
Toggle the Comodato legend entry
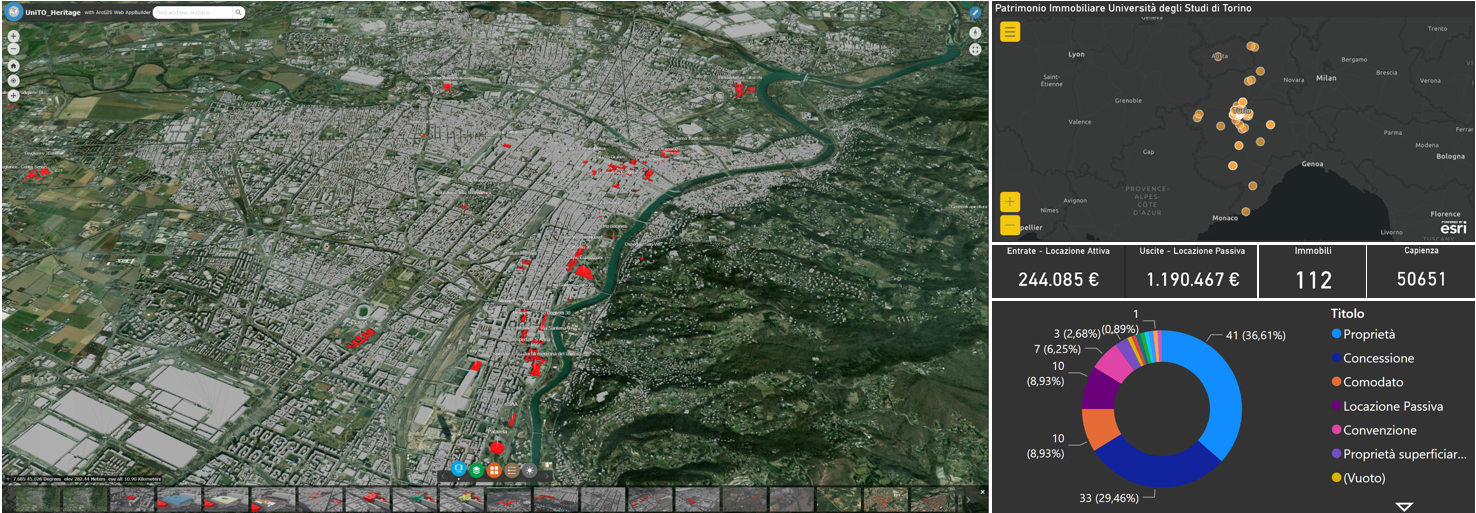click(1372, 383)
